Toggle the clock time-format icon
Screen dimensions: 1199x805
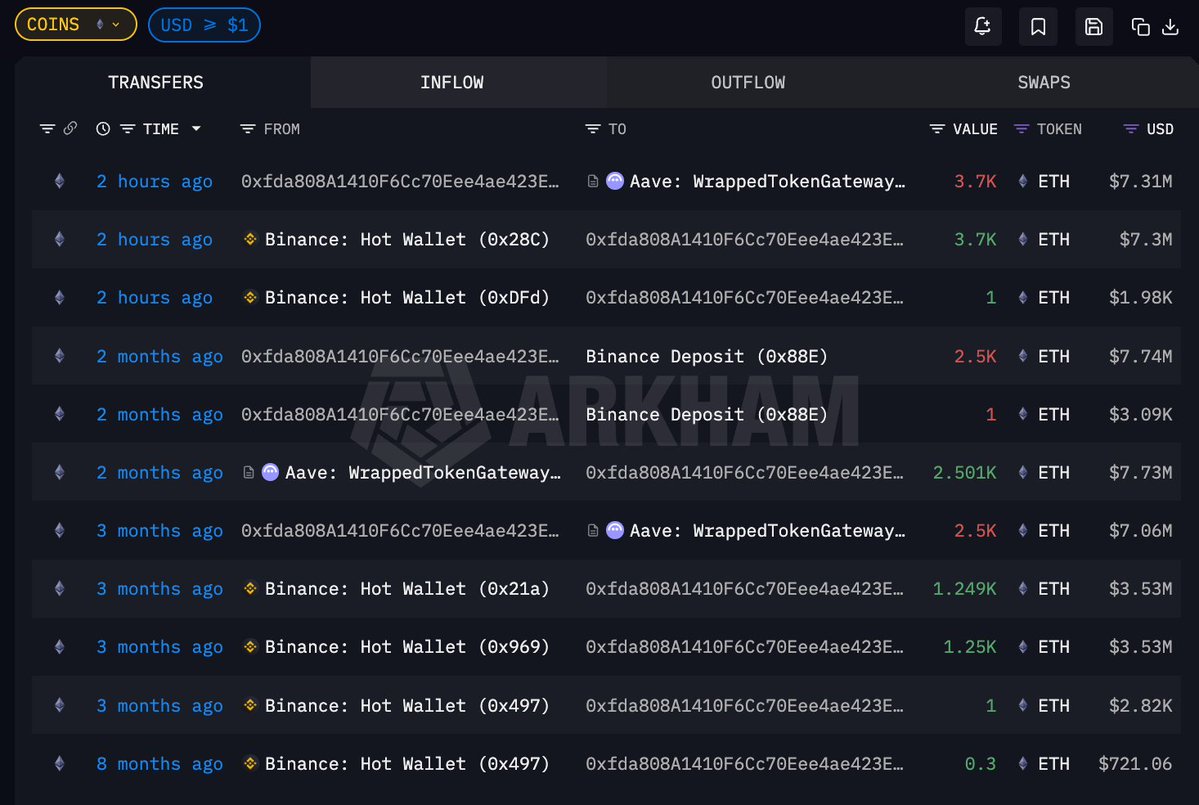pyautogui.click(x=102, y=128)
